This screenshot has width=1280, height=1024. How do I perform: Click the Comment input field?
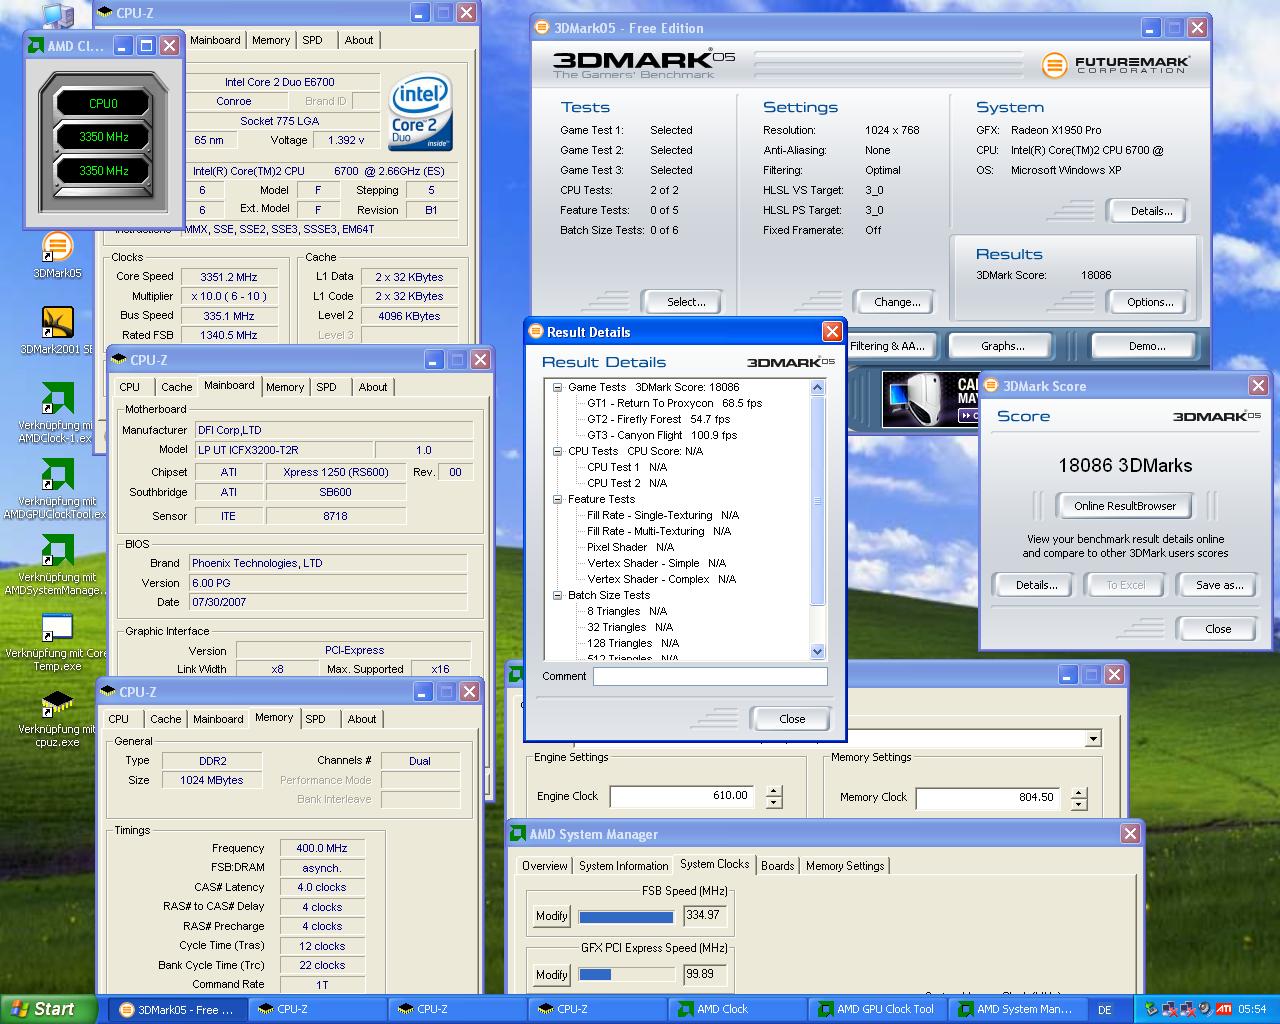point(710,677)
